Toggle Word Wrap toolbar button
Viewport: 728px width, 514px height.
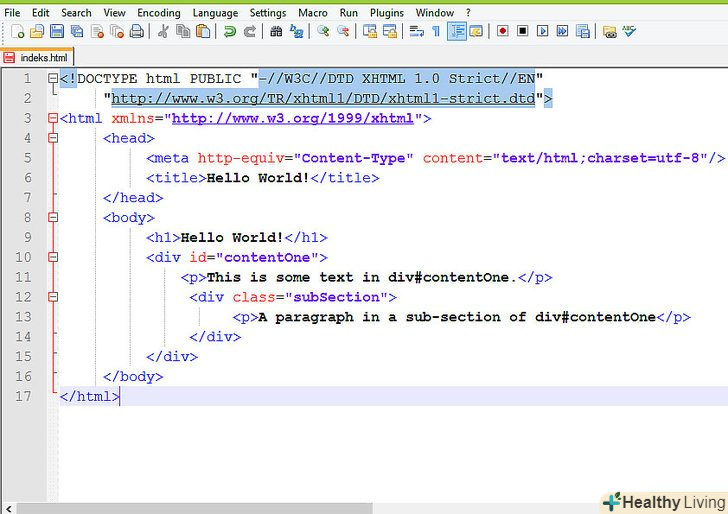point(416,32)
